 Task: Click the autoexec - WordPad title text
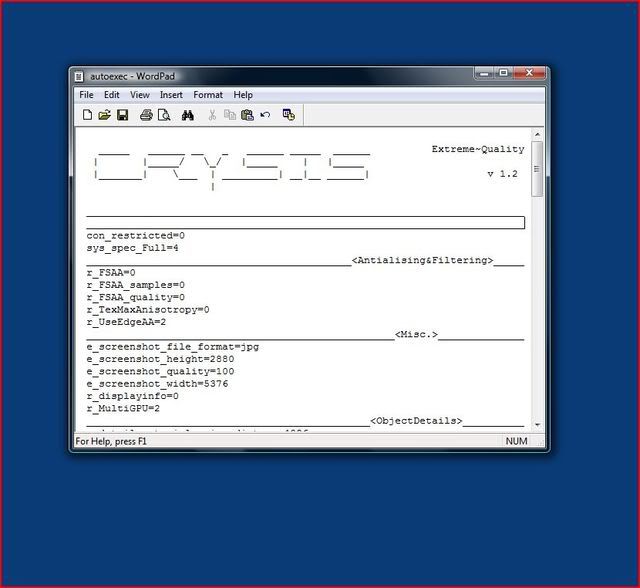pyautogui.click(x=133, y=76)
